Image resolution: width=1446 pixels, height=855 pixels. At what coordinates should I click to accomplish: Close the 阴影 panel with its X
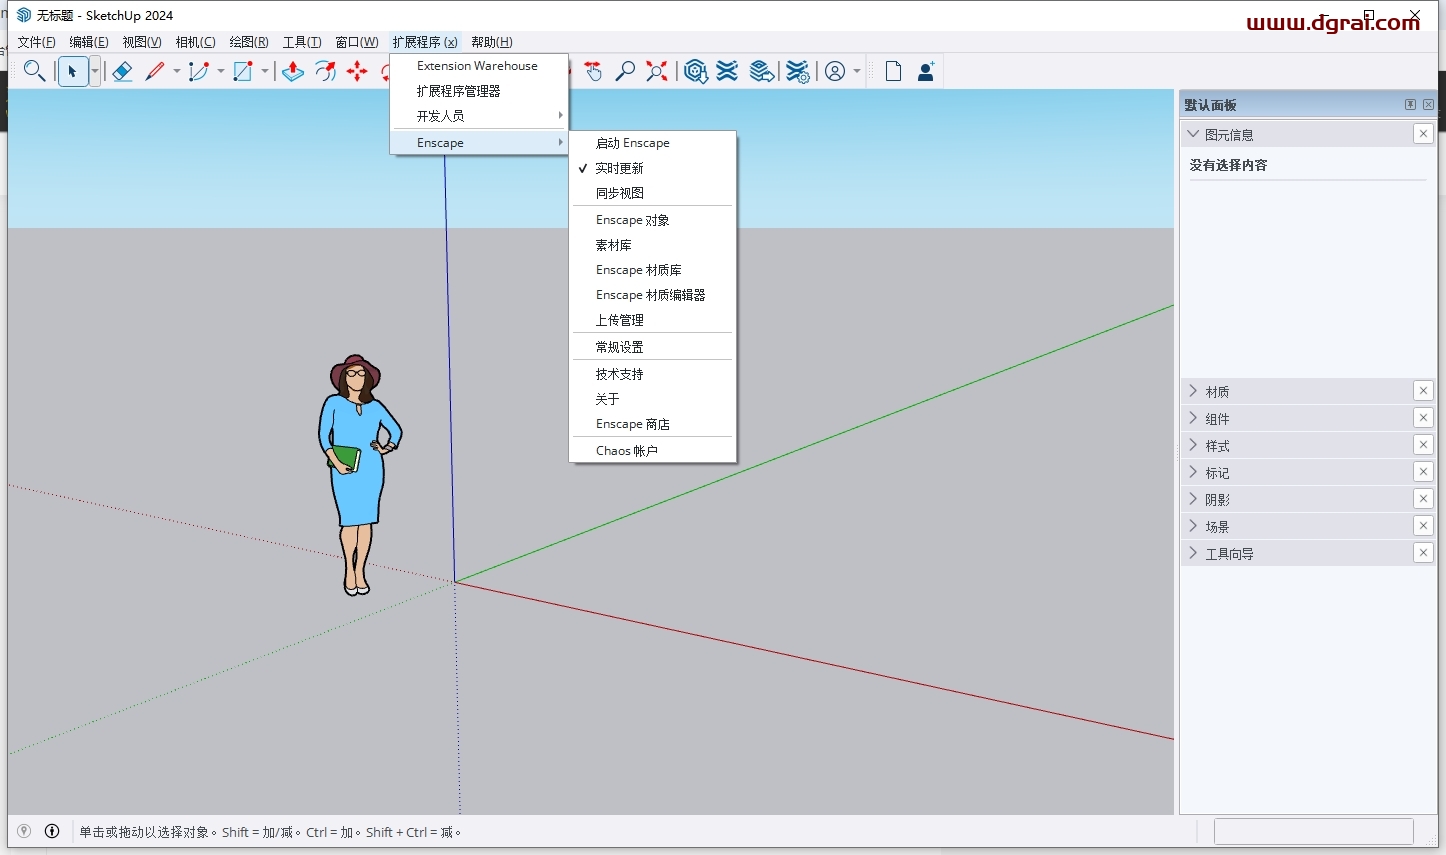[1423, 499]
